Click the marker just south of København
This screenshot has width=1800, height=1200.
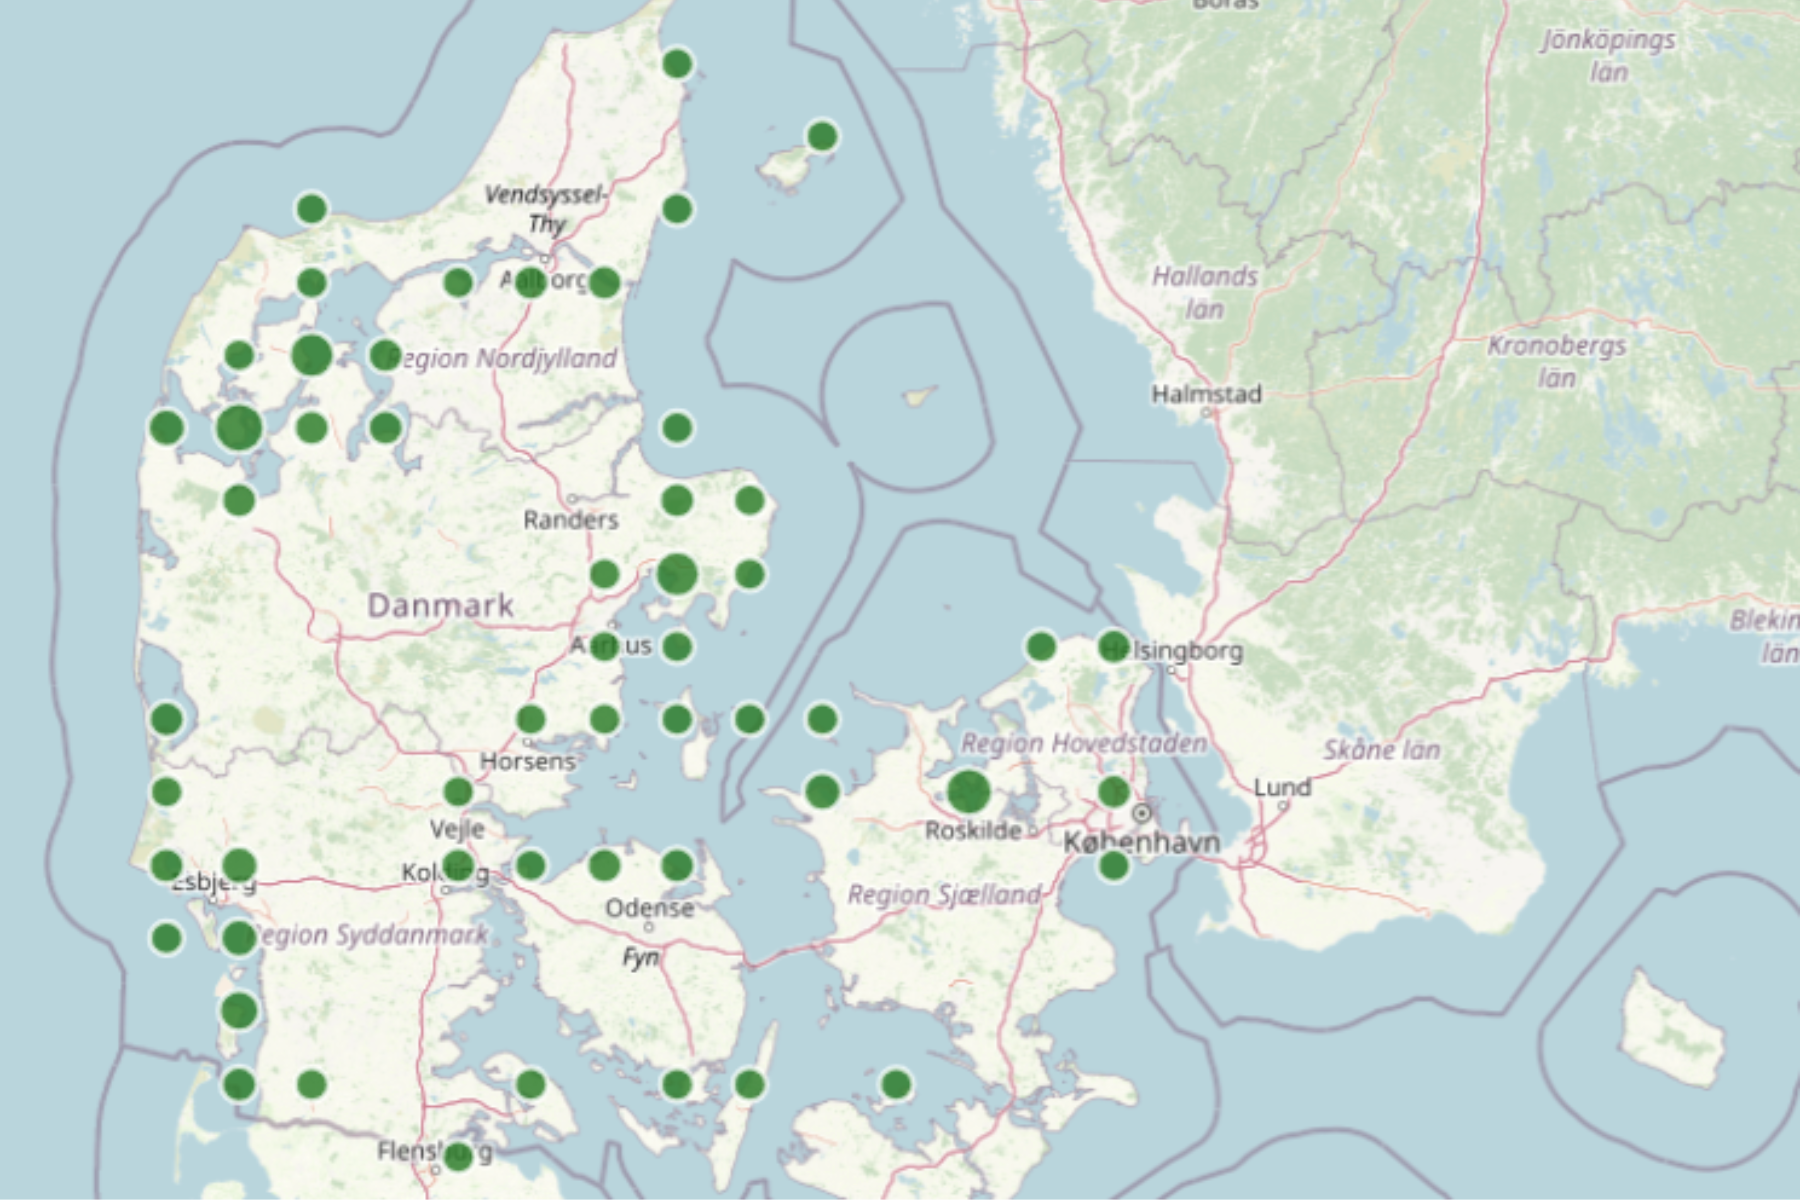coord(1113,865)
